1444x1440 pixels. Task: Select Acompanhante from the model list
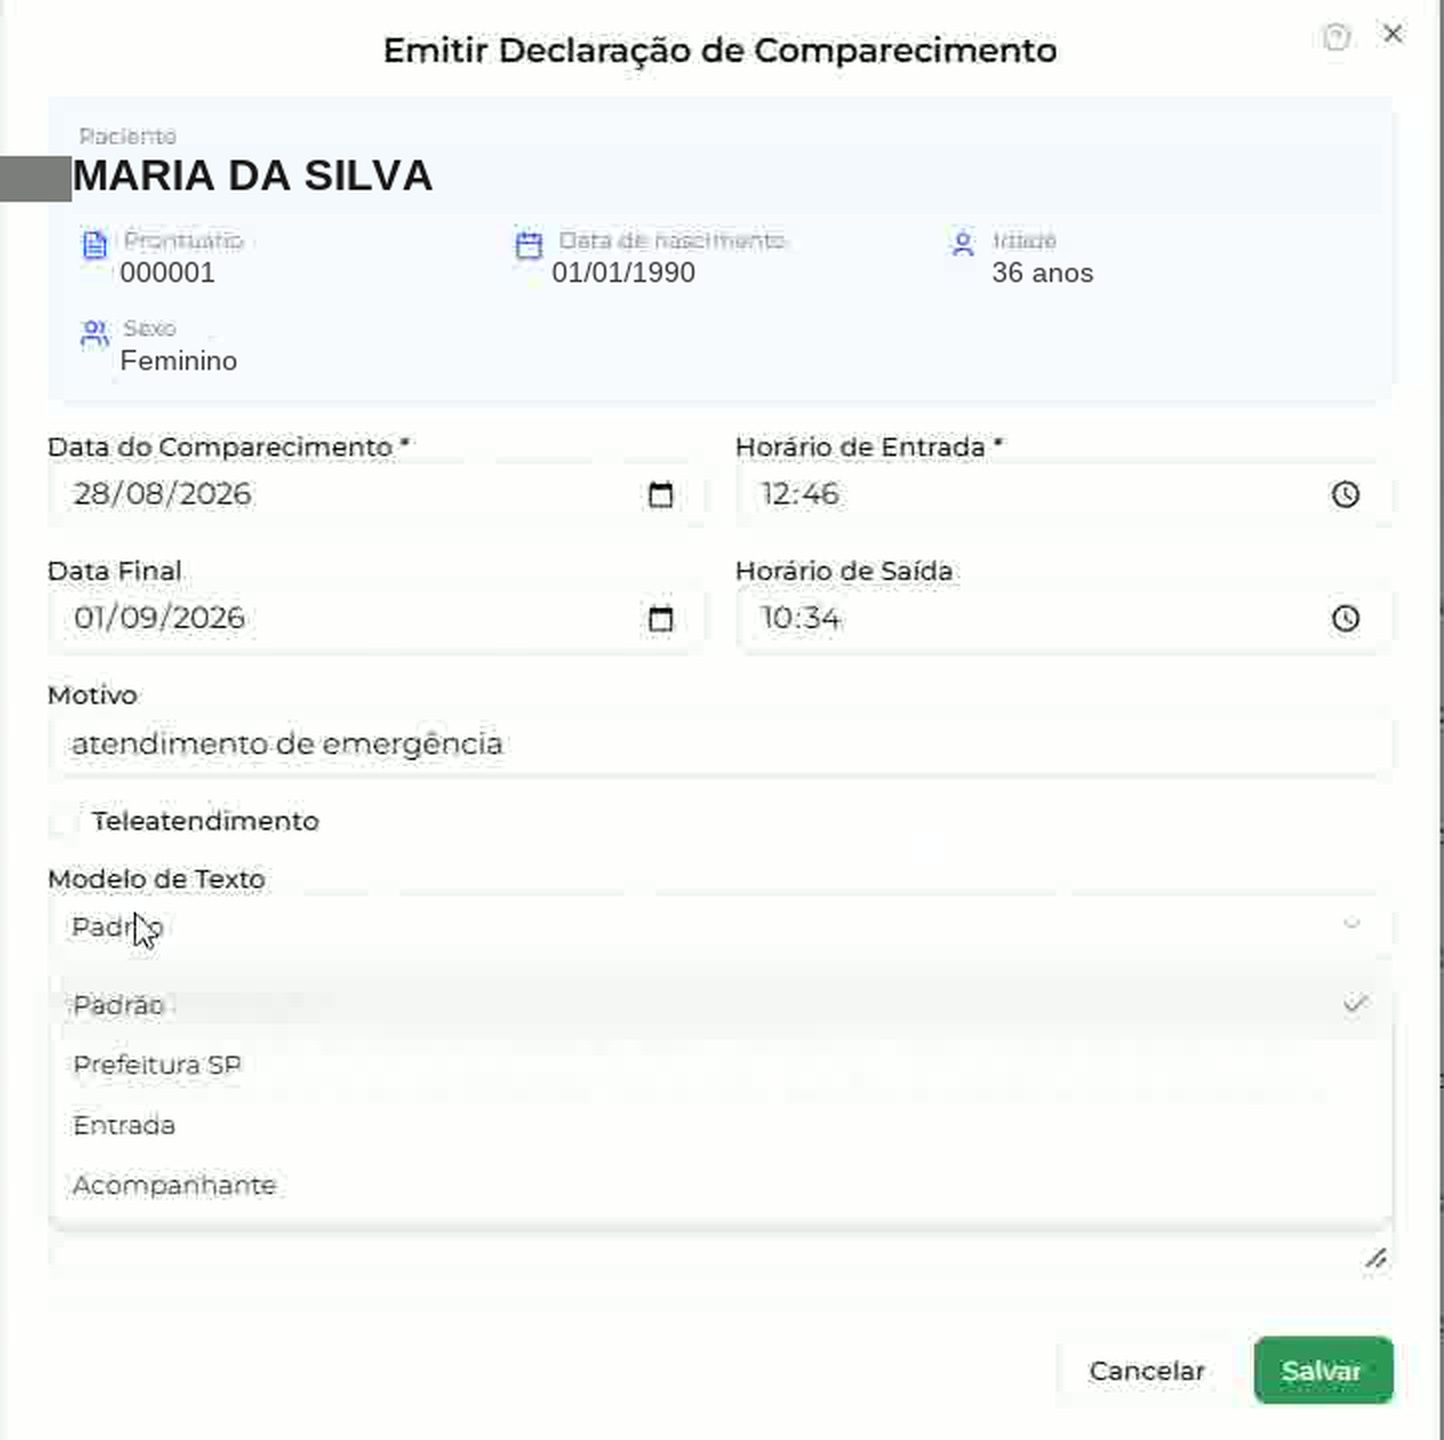tap(720, 1185)
